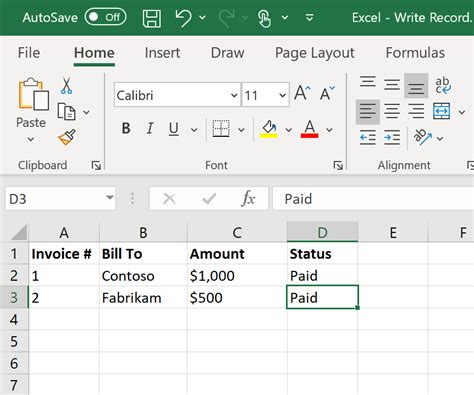474x395 pixels.
Task: Toggle Underline formatting
Action: [x=174, y=129]
